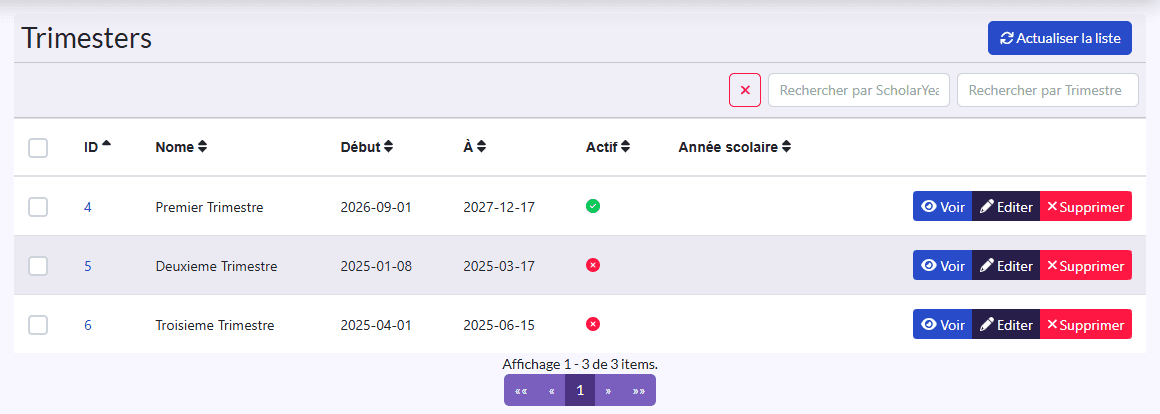Go to next page with single » button
The width and height of the screenshot is (1160, 414).
click(x=608, y=390)
